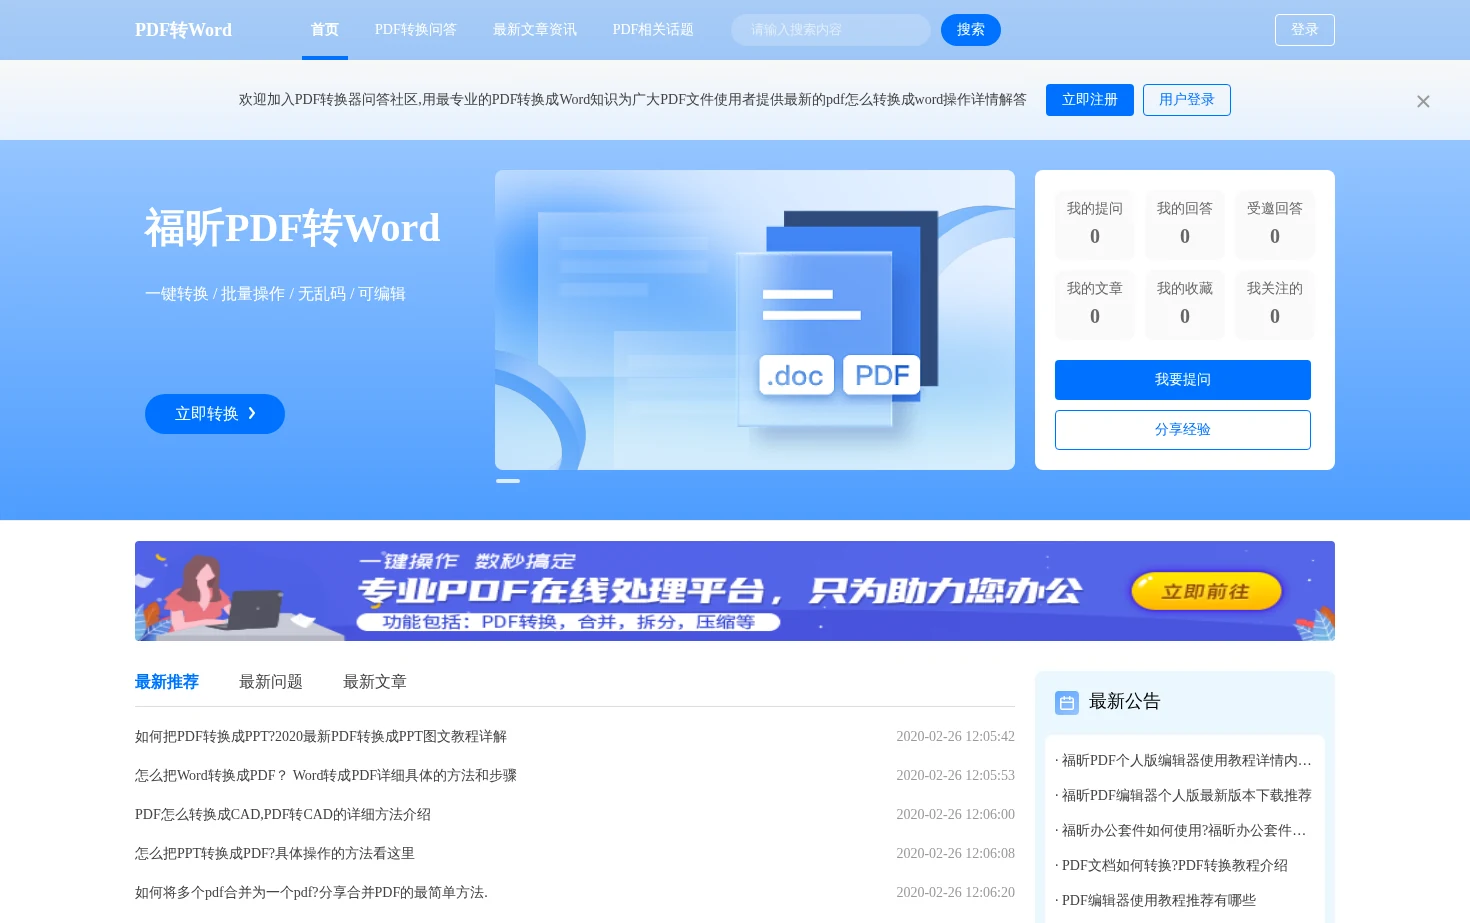
Task: Open the 我的回答 counter
Action: tap(1185, 224)
